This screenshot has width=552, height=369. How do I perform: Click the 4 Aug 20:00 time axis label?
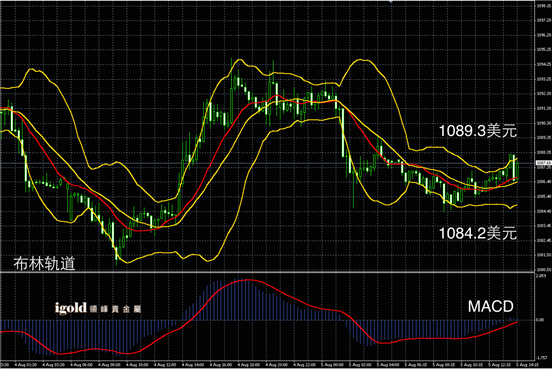click(277, 365)
